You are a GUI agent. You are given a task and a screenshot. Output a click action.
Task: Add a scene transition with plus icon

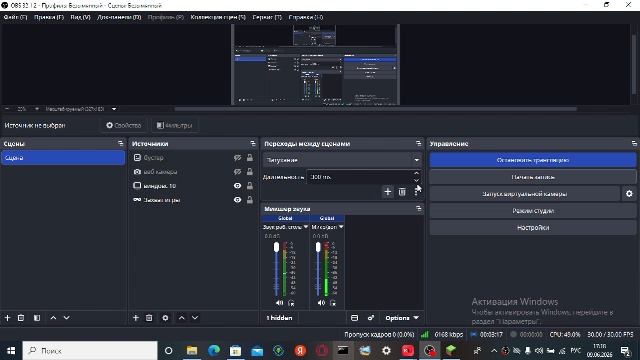coord(387,191)
